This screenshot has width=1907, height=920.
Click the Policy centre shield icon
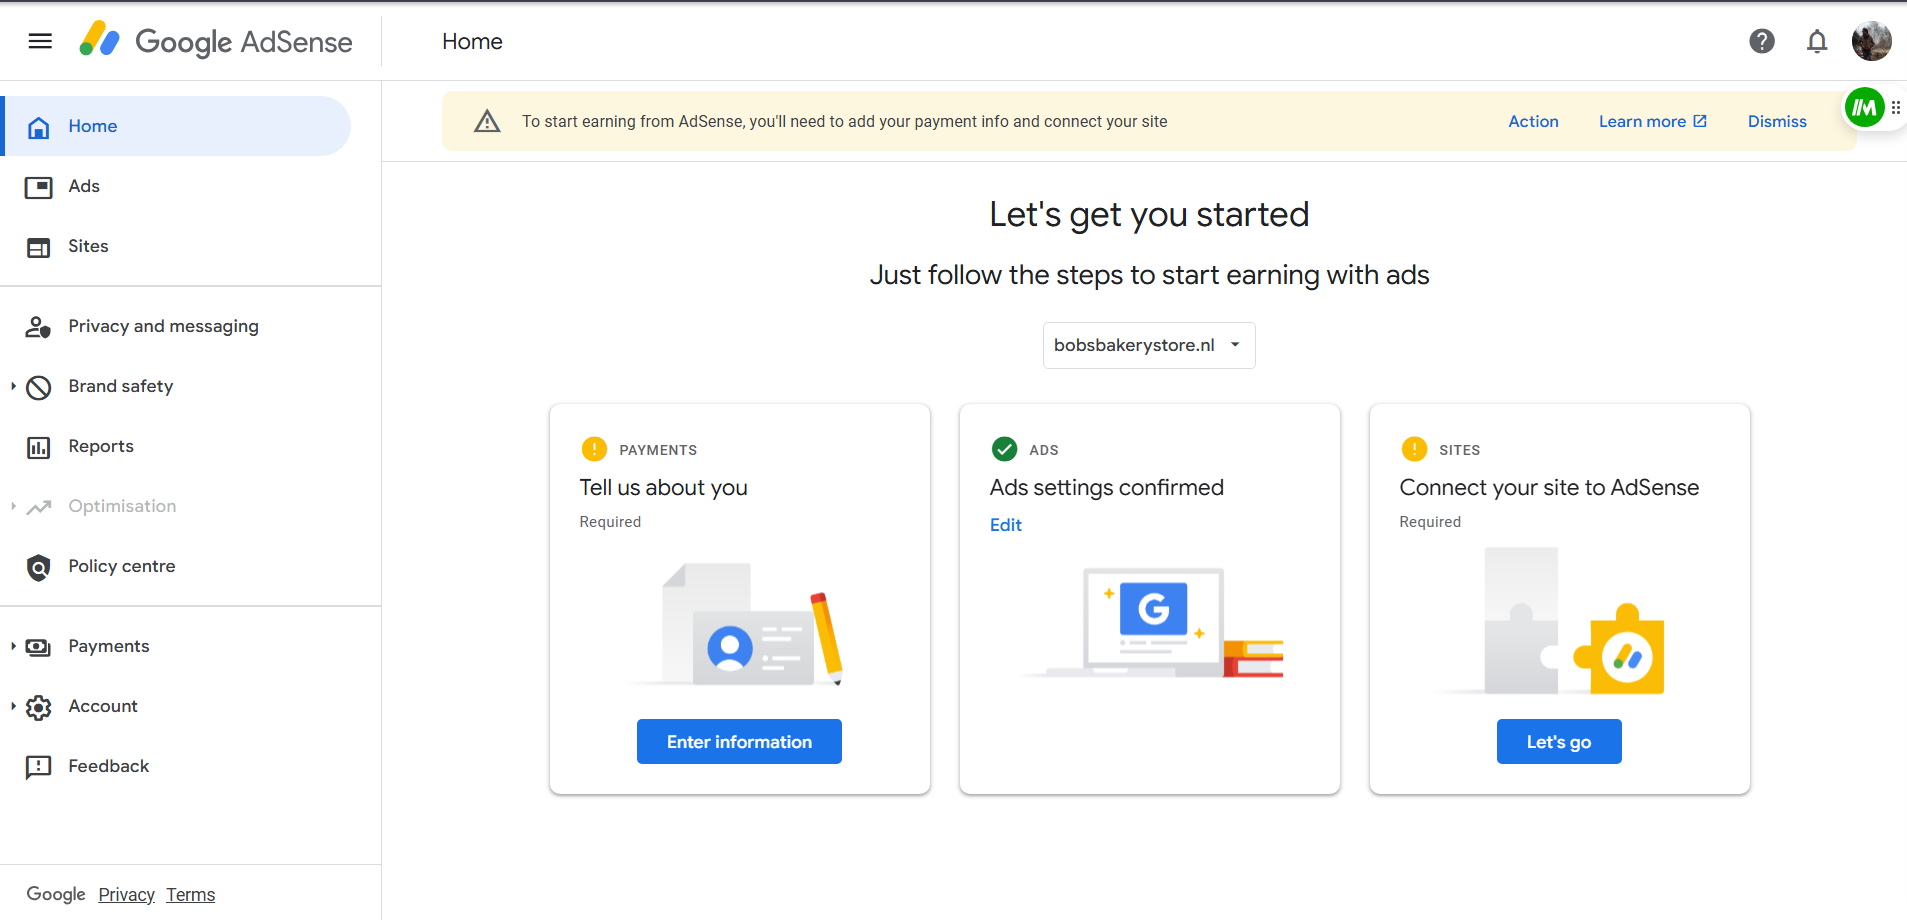click(38, 567)
